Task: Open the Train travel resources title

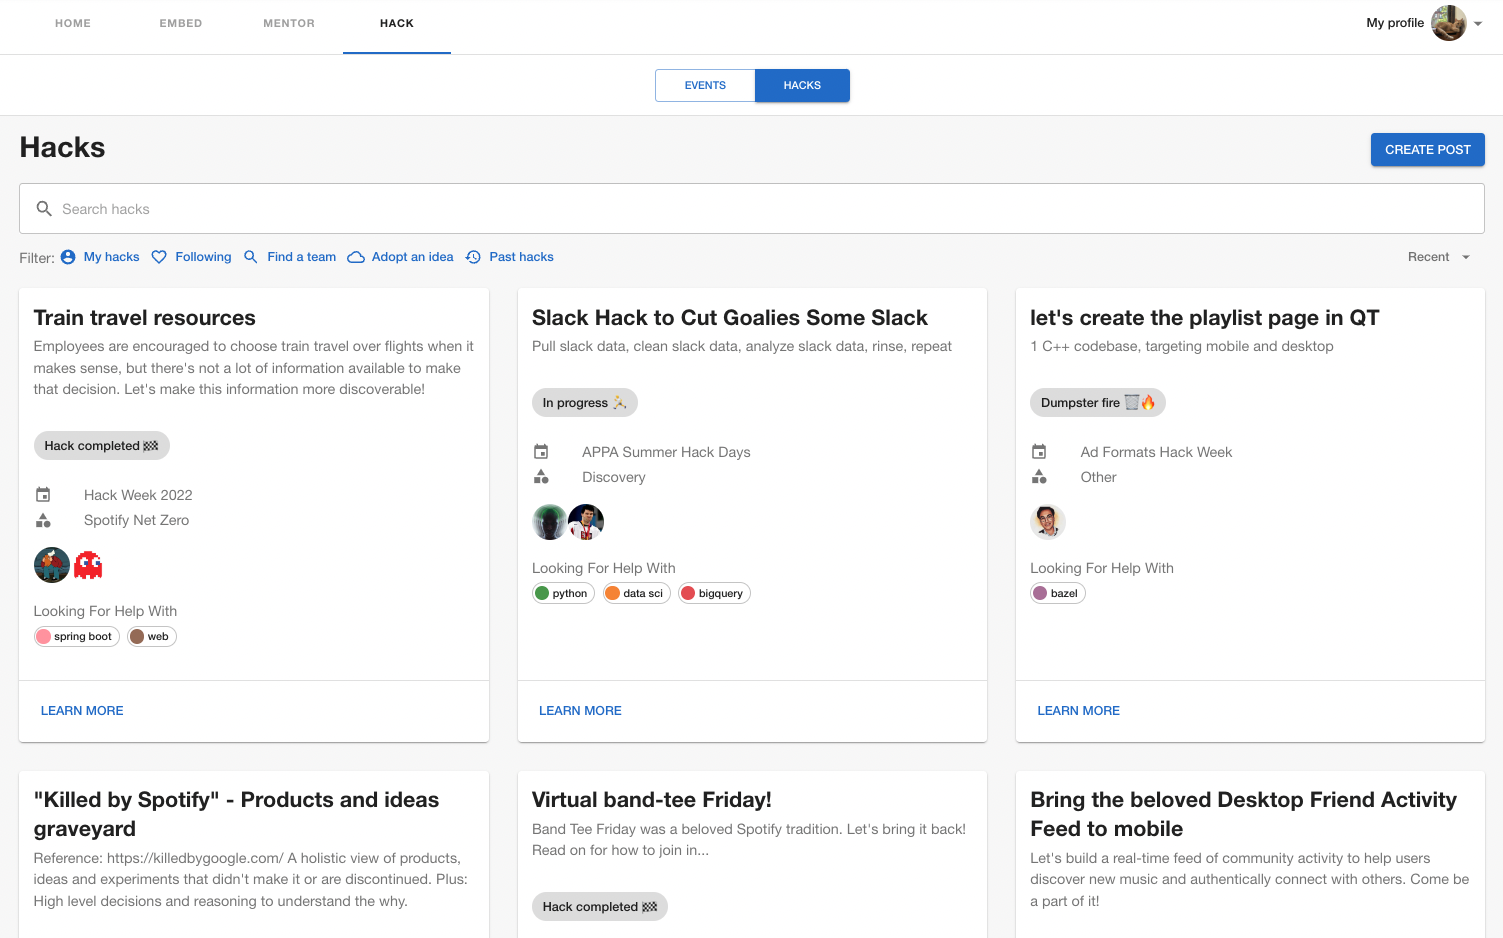Action: tap(144, 318)
